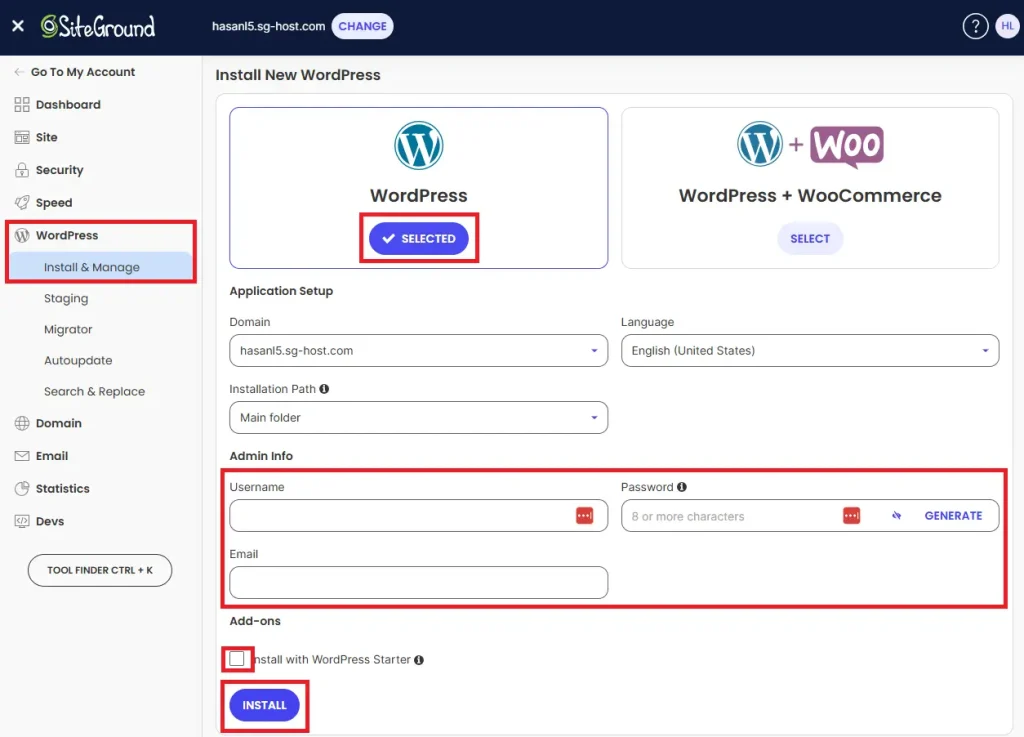Open the Migrator submenu item
Screen dimensions: 1024x737
tap(68, 330)
